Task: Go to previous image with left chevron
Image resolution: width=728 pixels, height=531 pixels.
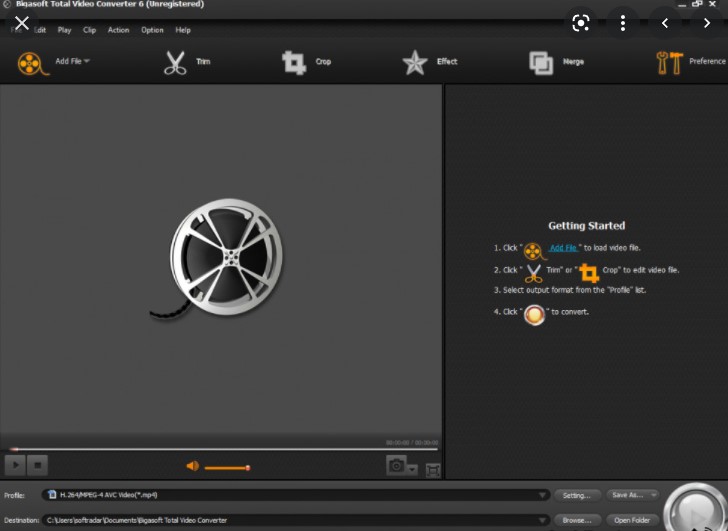Action: tap(665, 23)
